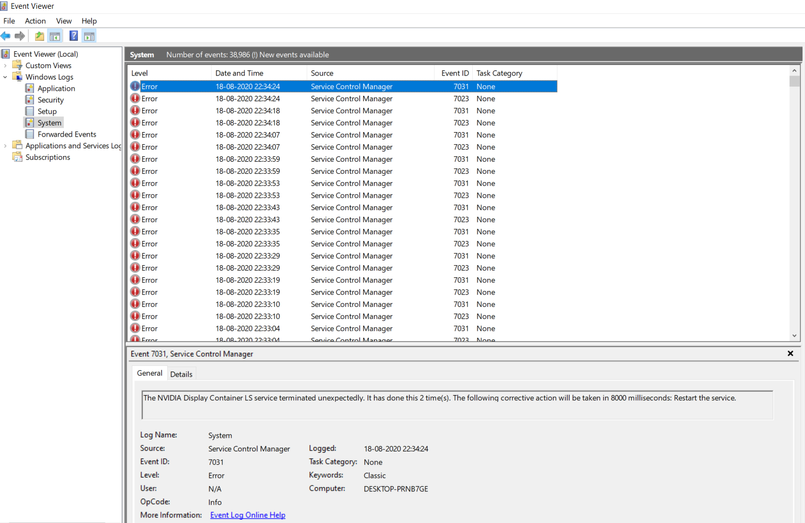Viewport: 805px width, 523px height.
Task: Select event 7031 logged at 22:33:53
Action: [x=342, y=183]
